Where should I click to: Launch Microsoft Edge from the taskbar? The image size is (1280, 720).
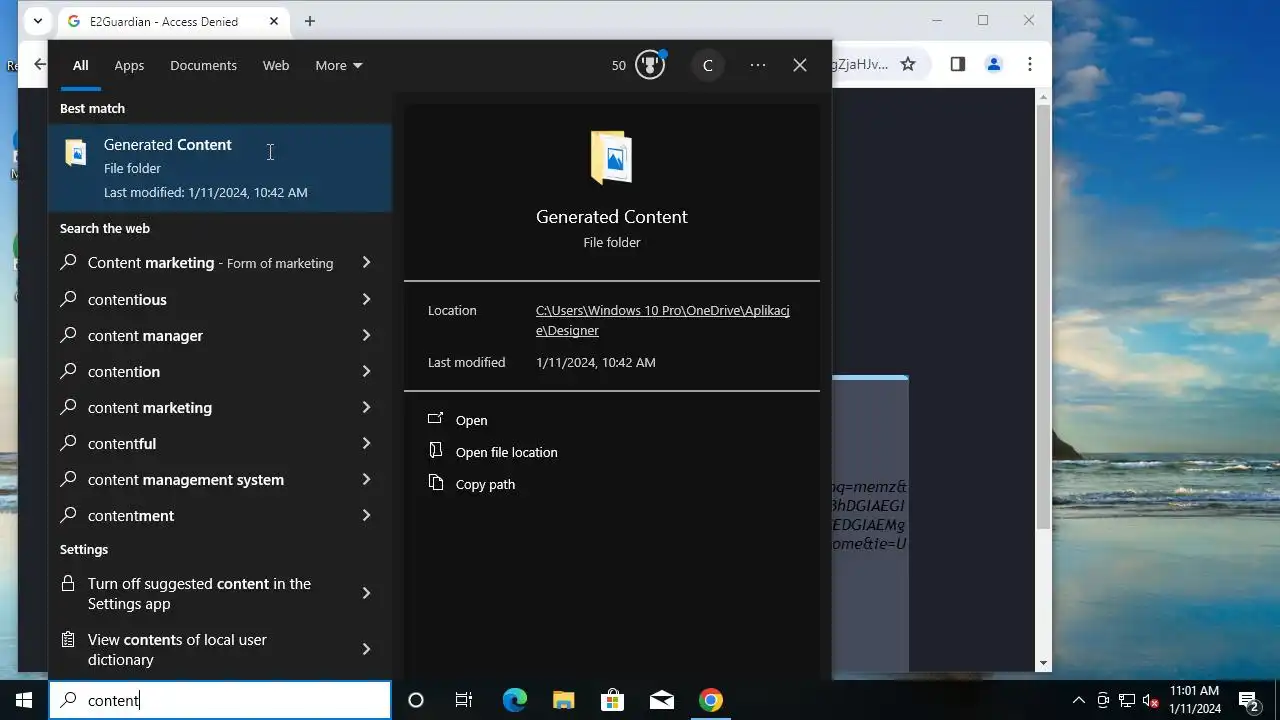pos(514,700)
